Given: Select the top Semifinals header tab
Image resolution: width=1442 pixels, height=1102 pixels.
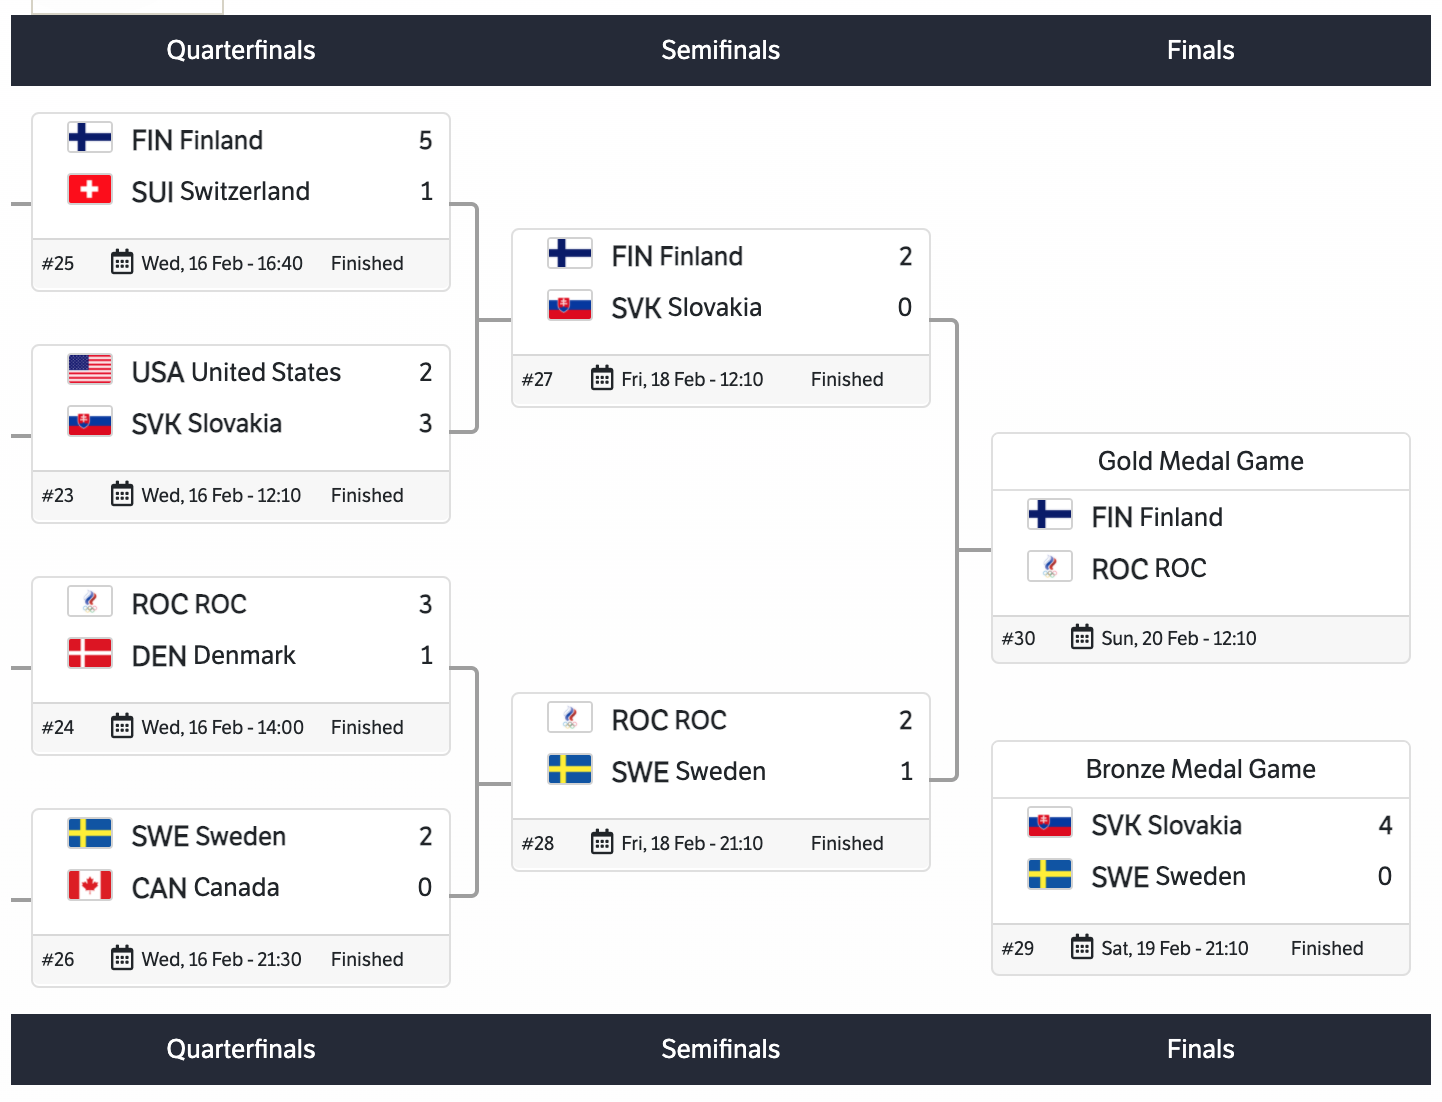Looking at the screenshot, I should click(x=720, y=50).
